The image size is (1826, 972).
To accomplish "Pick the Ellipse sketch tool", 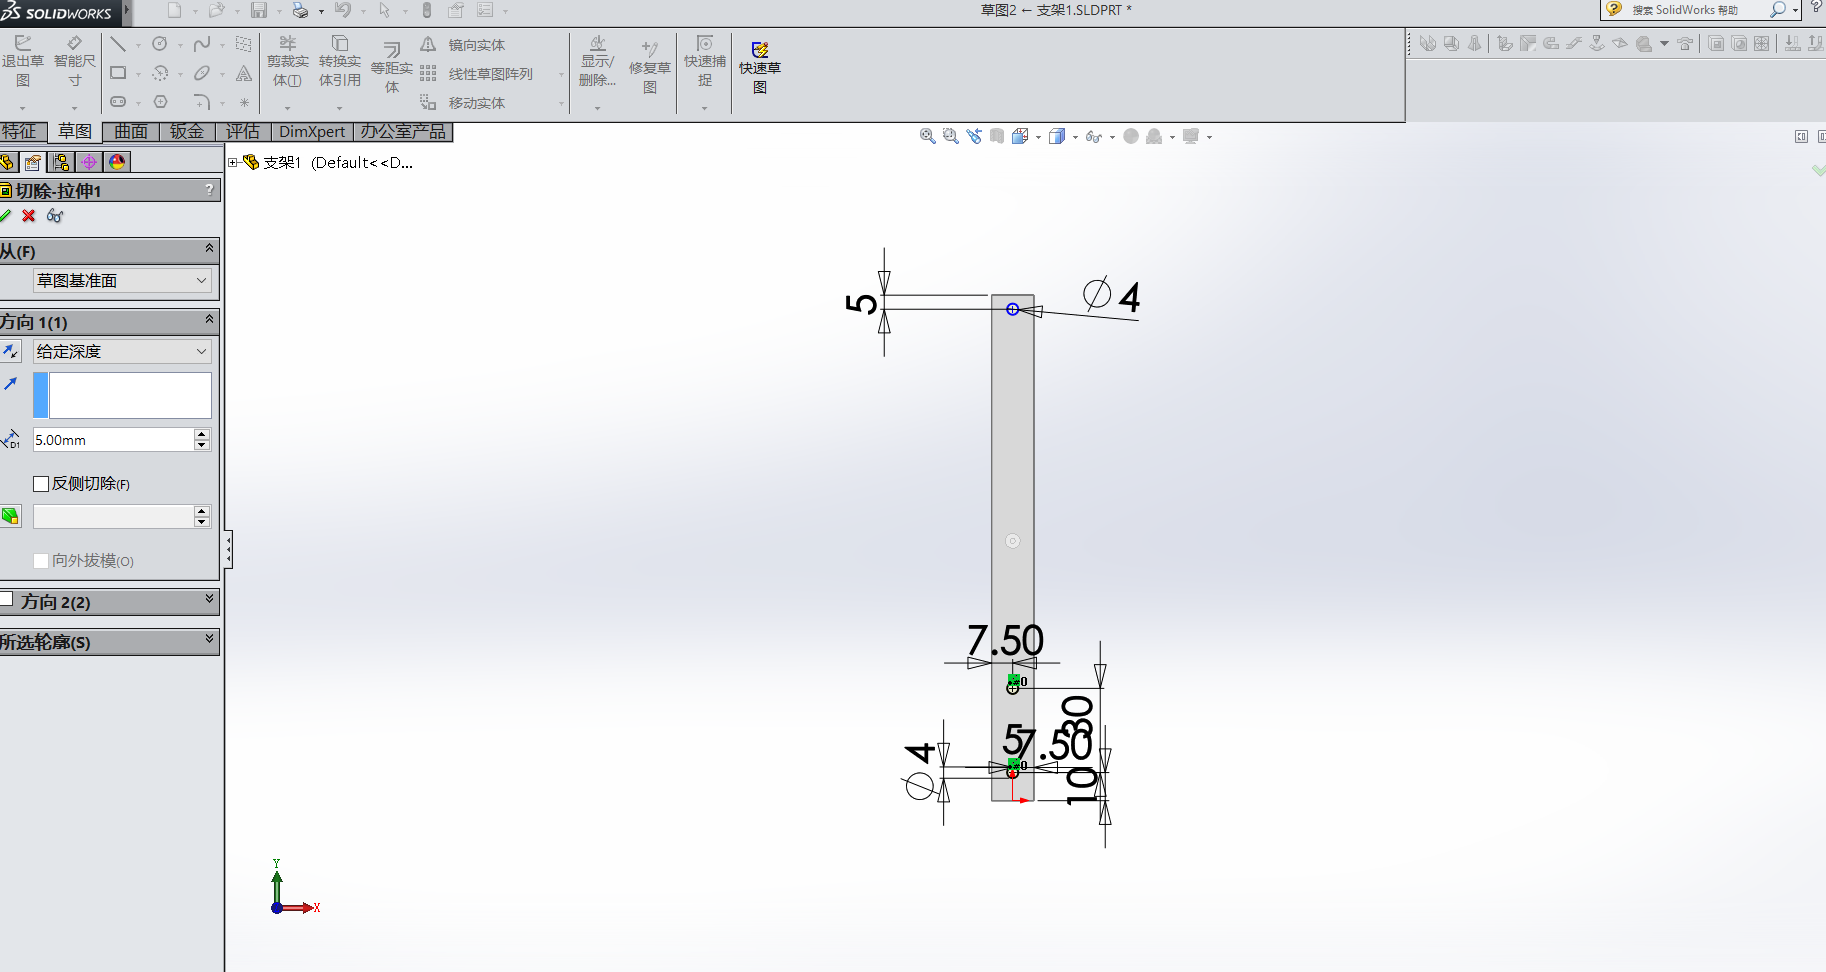I will pos(202,73).
